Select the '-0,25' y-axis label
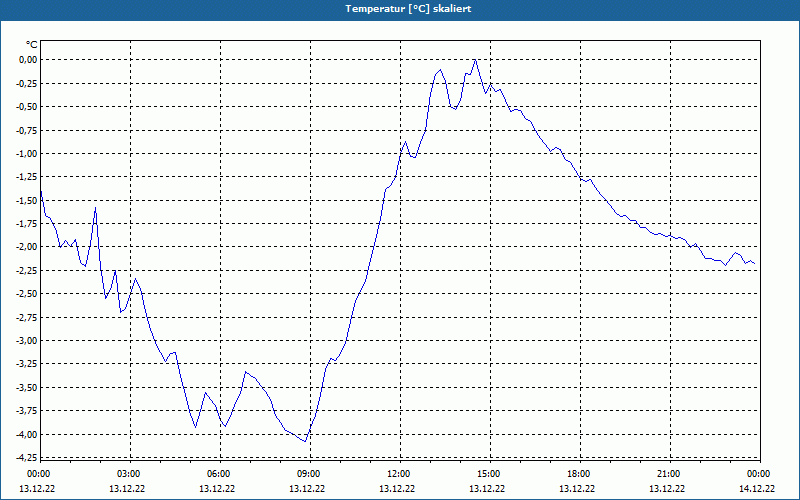 27,83
